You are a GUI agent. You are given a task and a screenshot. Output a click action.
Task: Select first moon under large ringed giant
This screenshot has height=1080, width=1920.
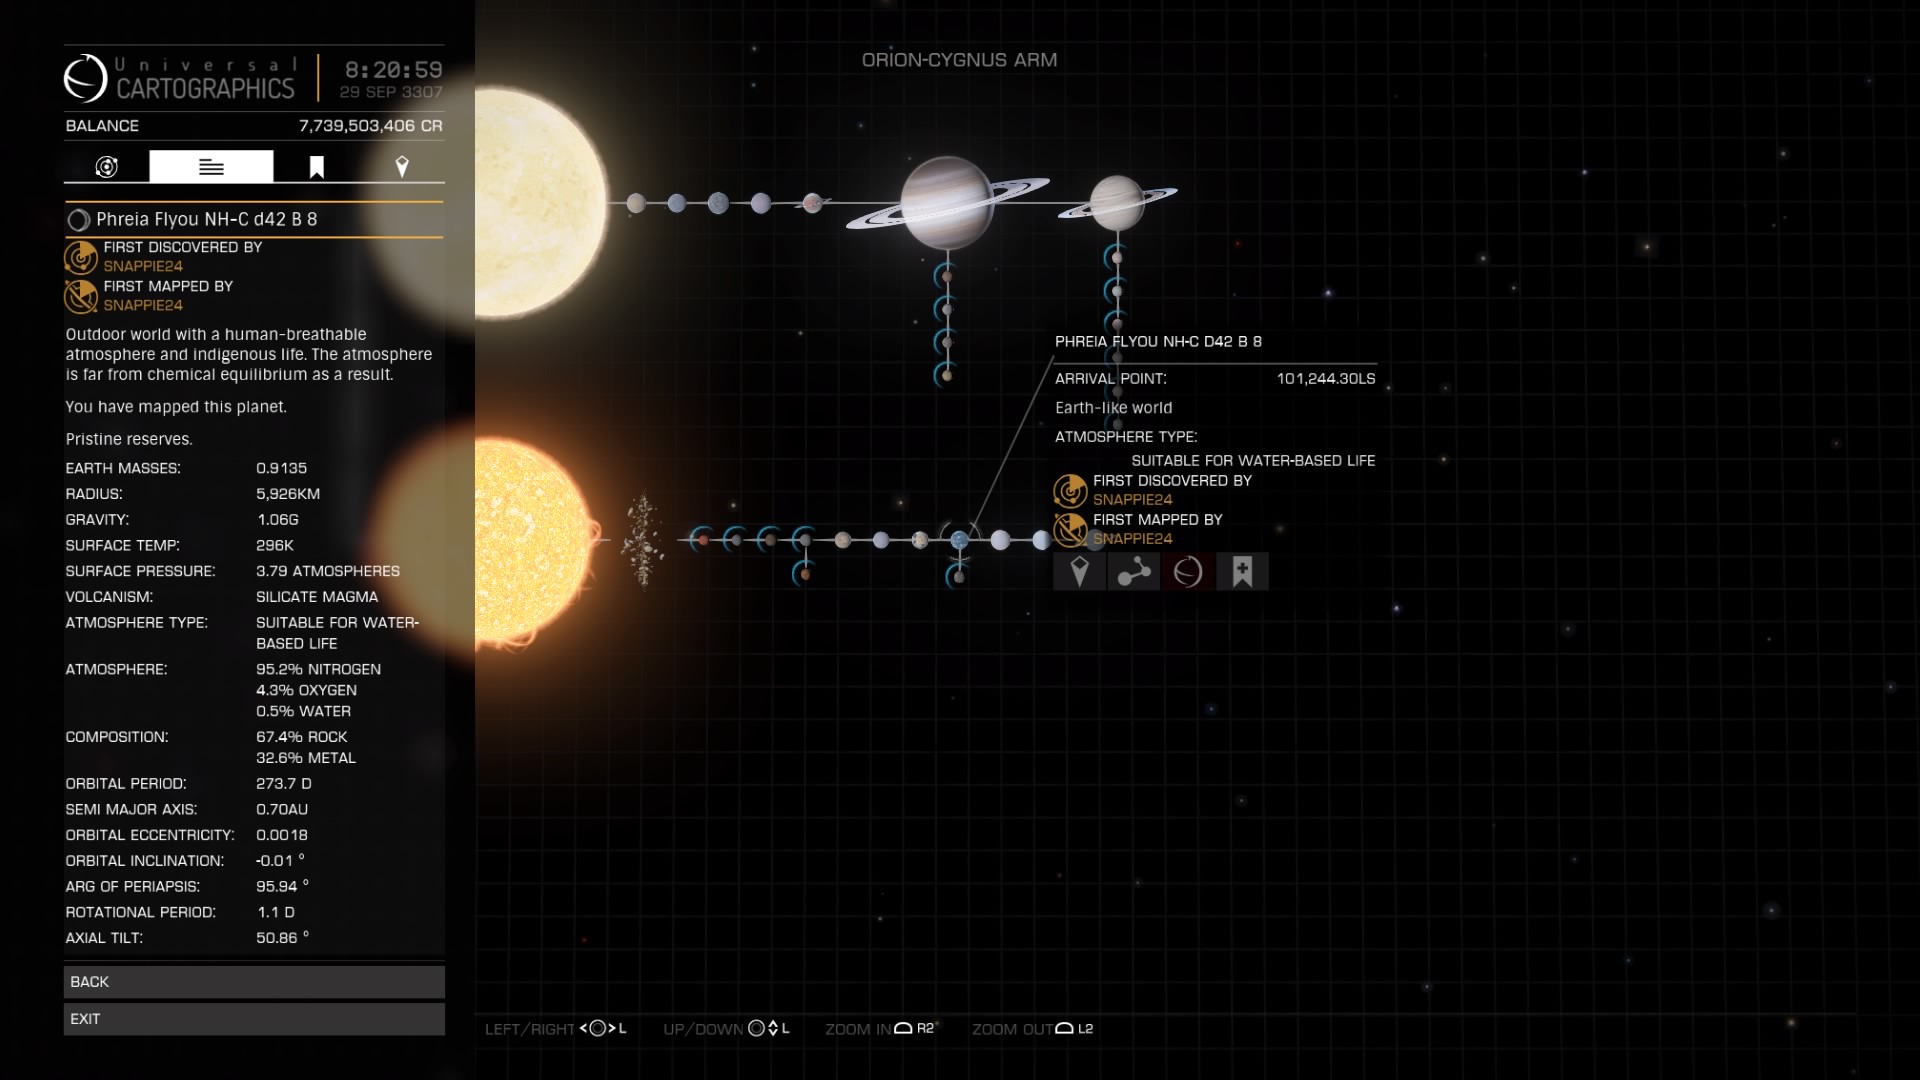[946, 276]
